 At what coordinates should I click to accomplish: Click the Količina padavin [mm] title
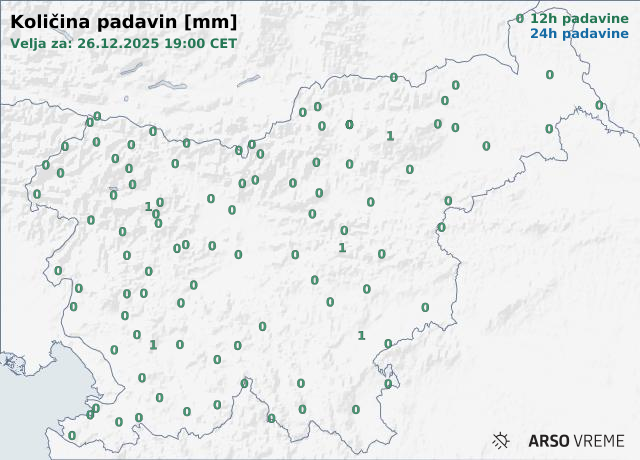124,21
